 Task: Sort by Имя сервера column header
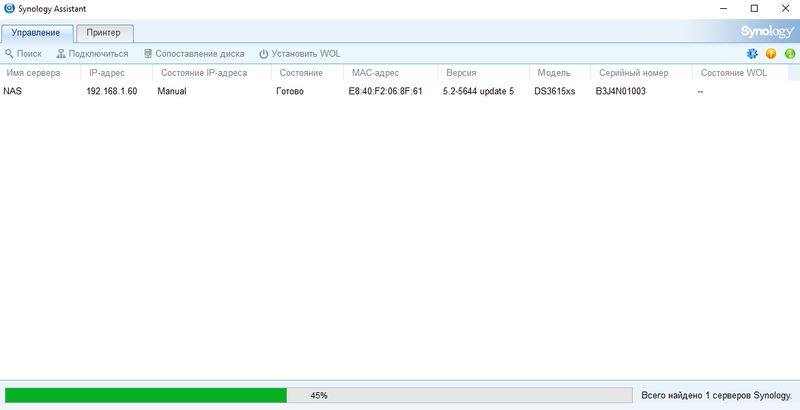click(34, 73)
